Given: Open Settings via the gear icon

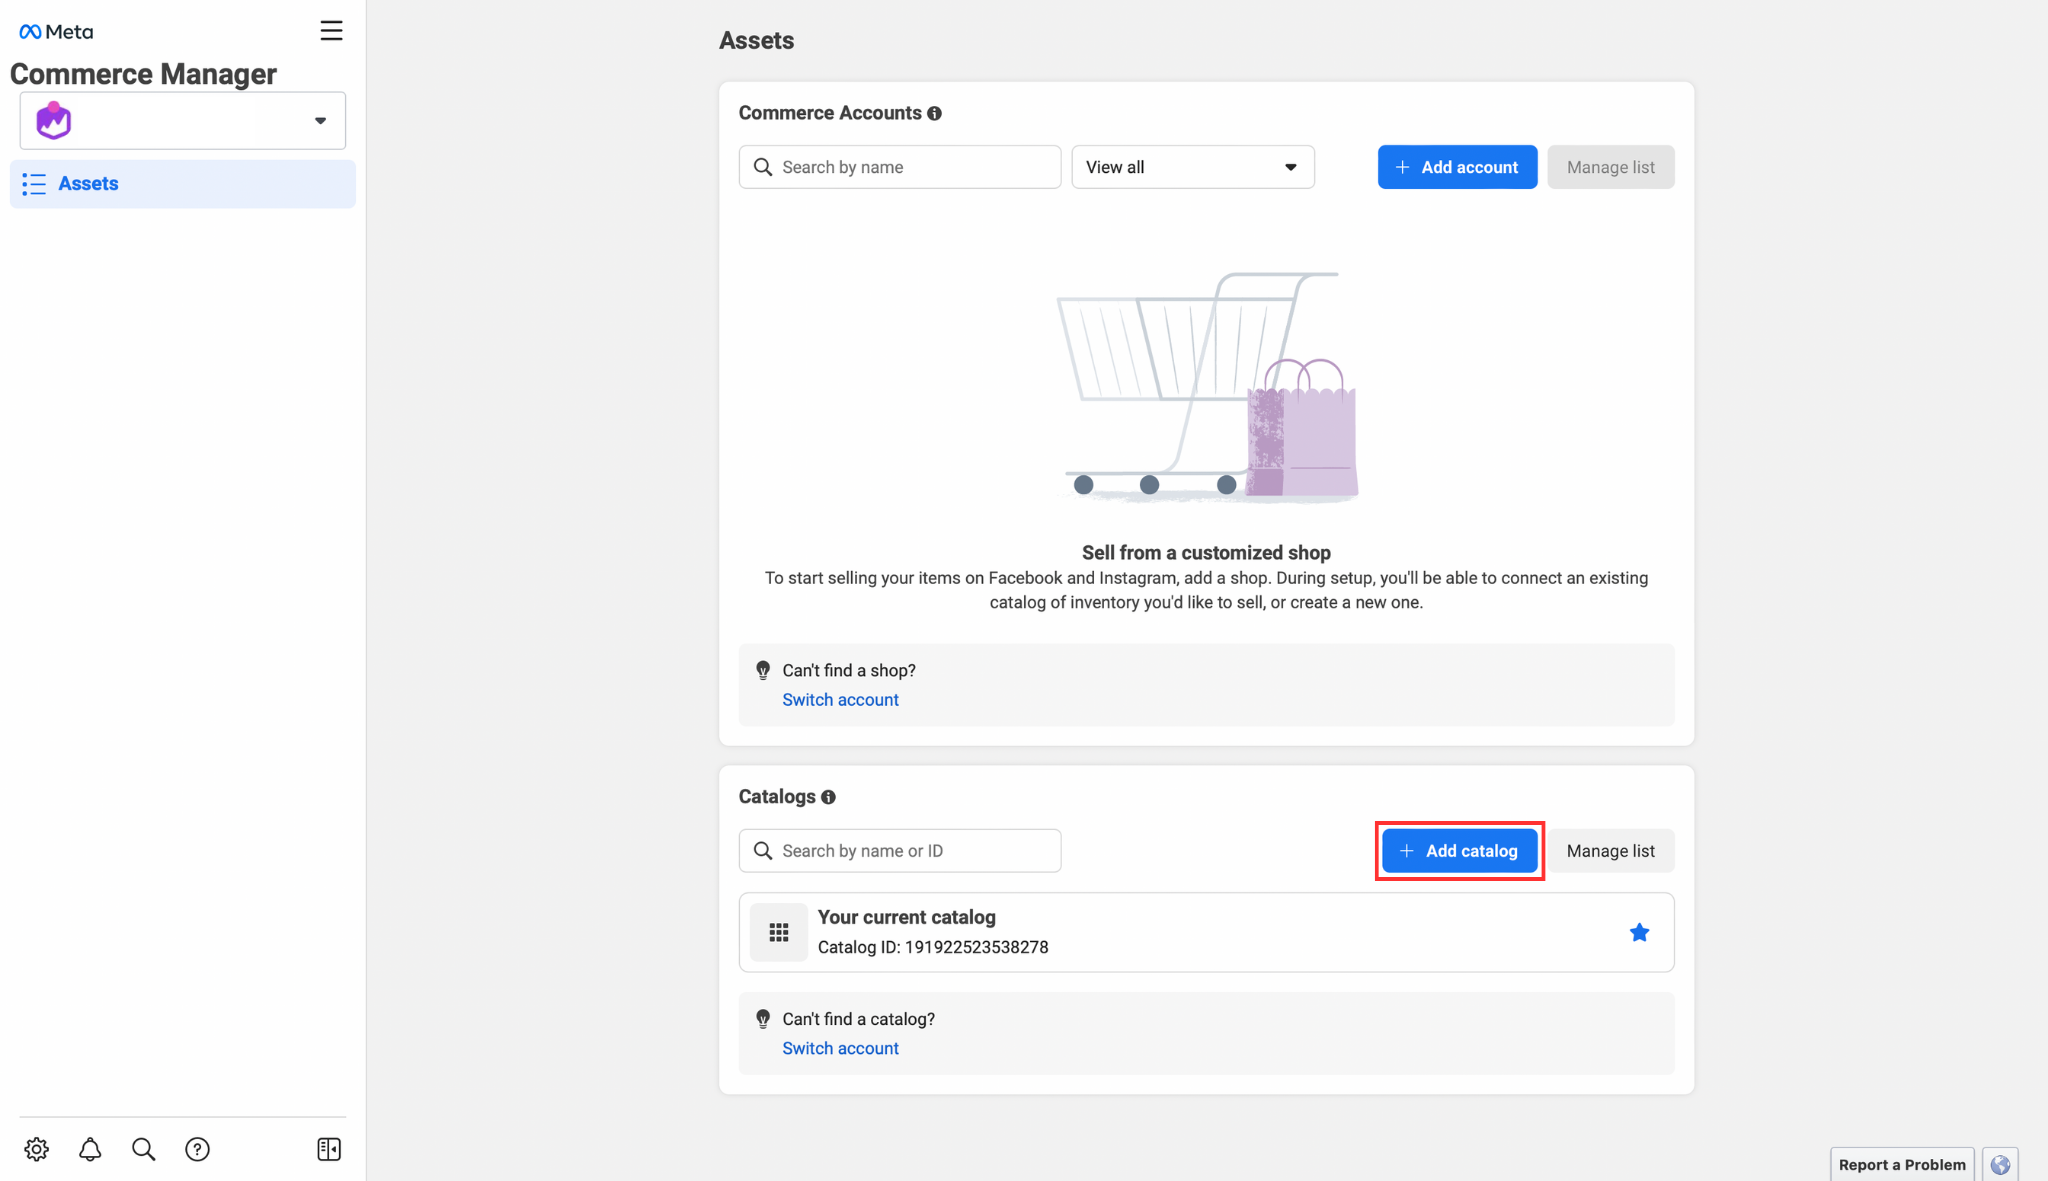Looking at the screenshot, I should click(x=37, y=1149).
